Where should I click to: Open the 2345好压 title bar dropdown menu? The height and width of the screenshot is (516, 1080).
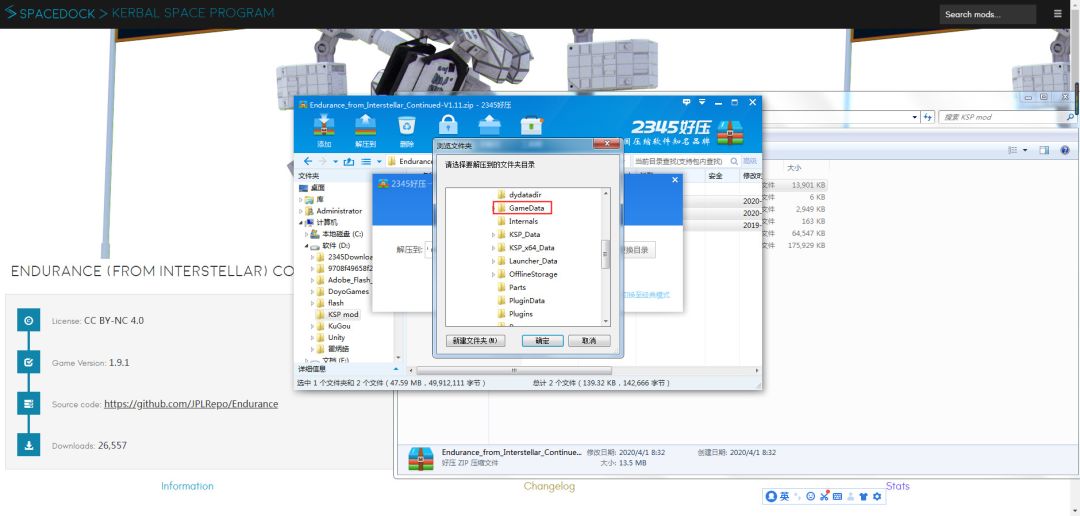click(702, 102)
